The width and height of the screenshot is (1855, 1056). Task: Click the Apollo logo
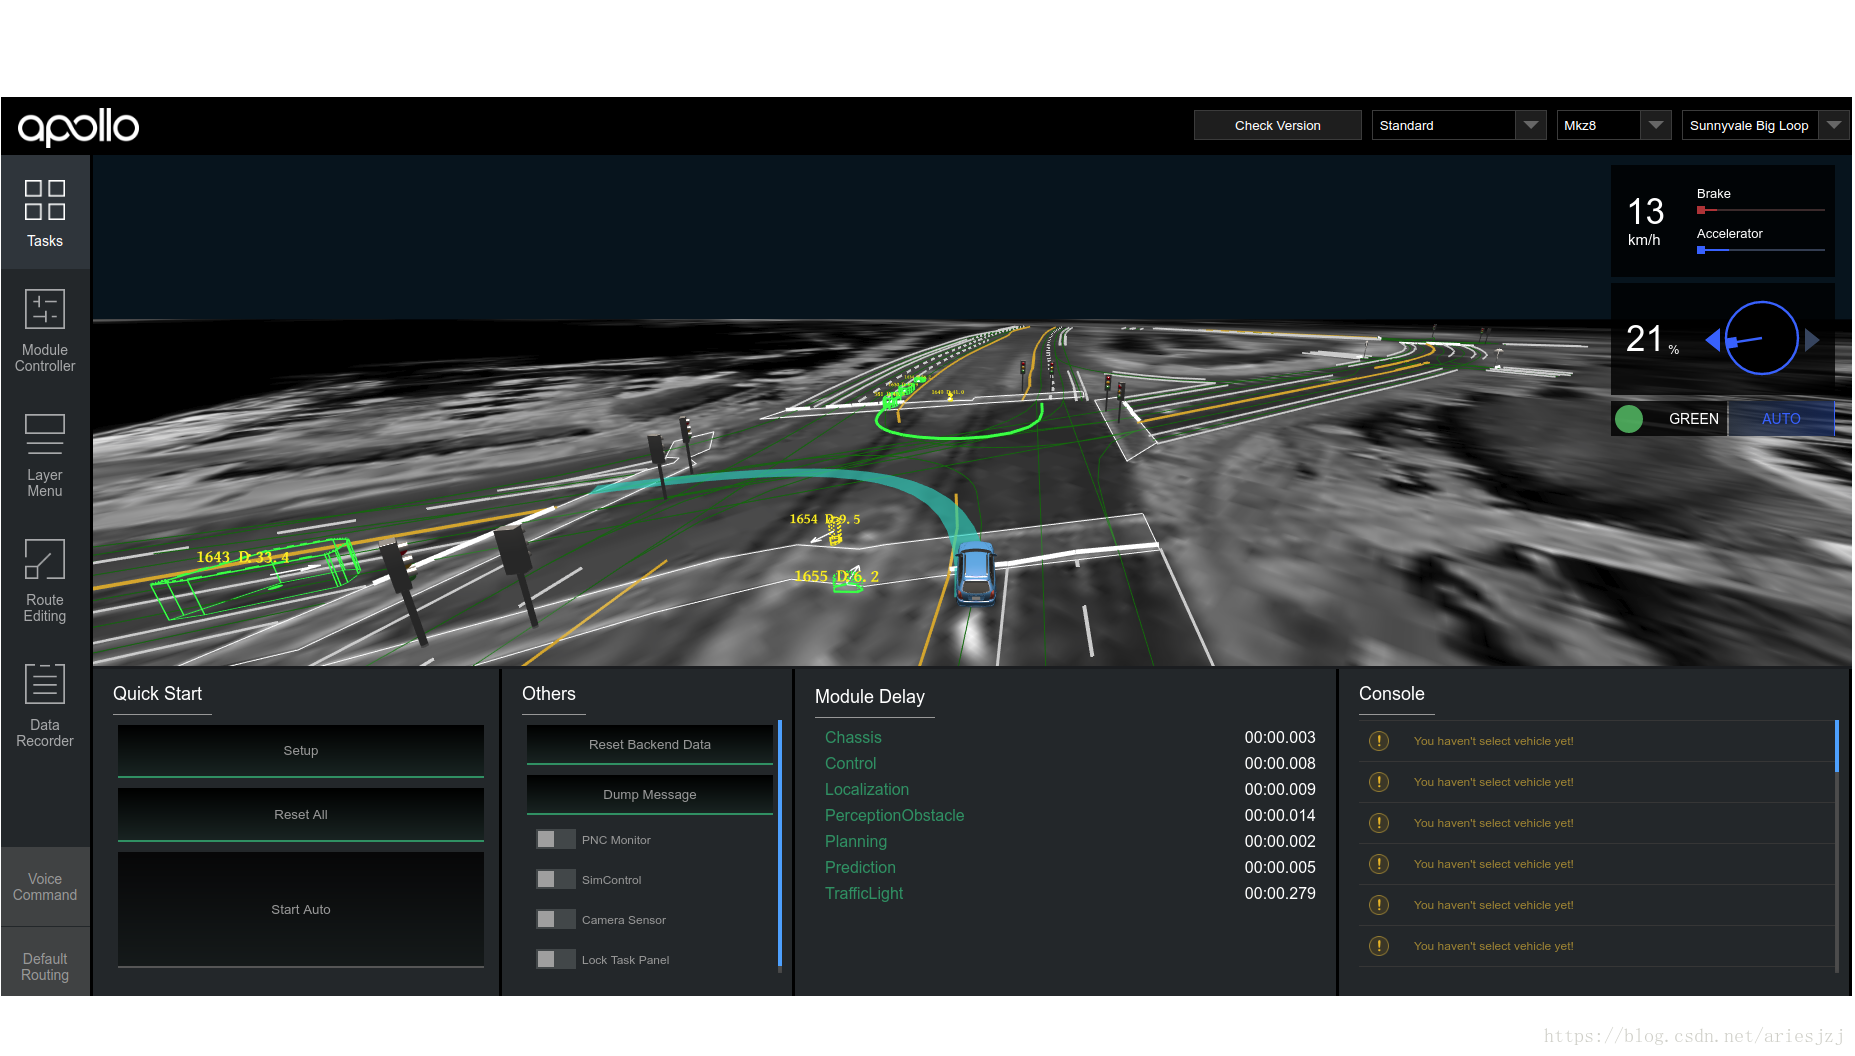point(78,127)
